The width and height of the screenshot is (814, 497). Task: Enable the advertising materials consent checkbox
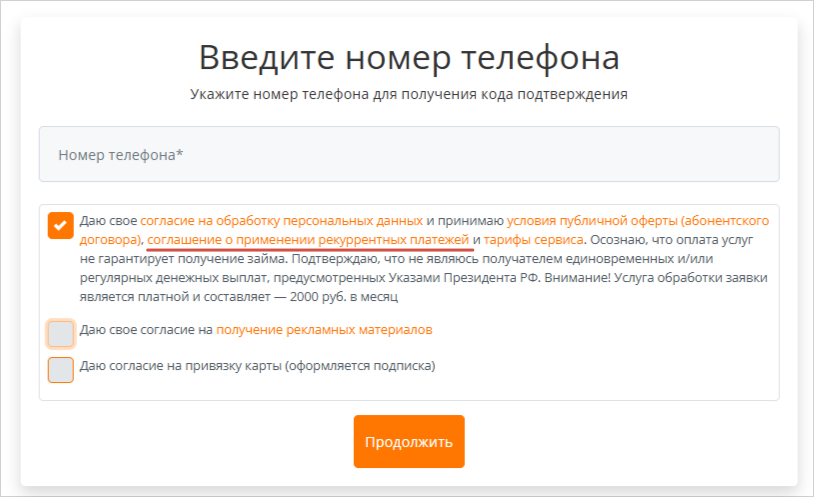coord(61,333)
